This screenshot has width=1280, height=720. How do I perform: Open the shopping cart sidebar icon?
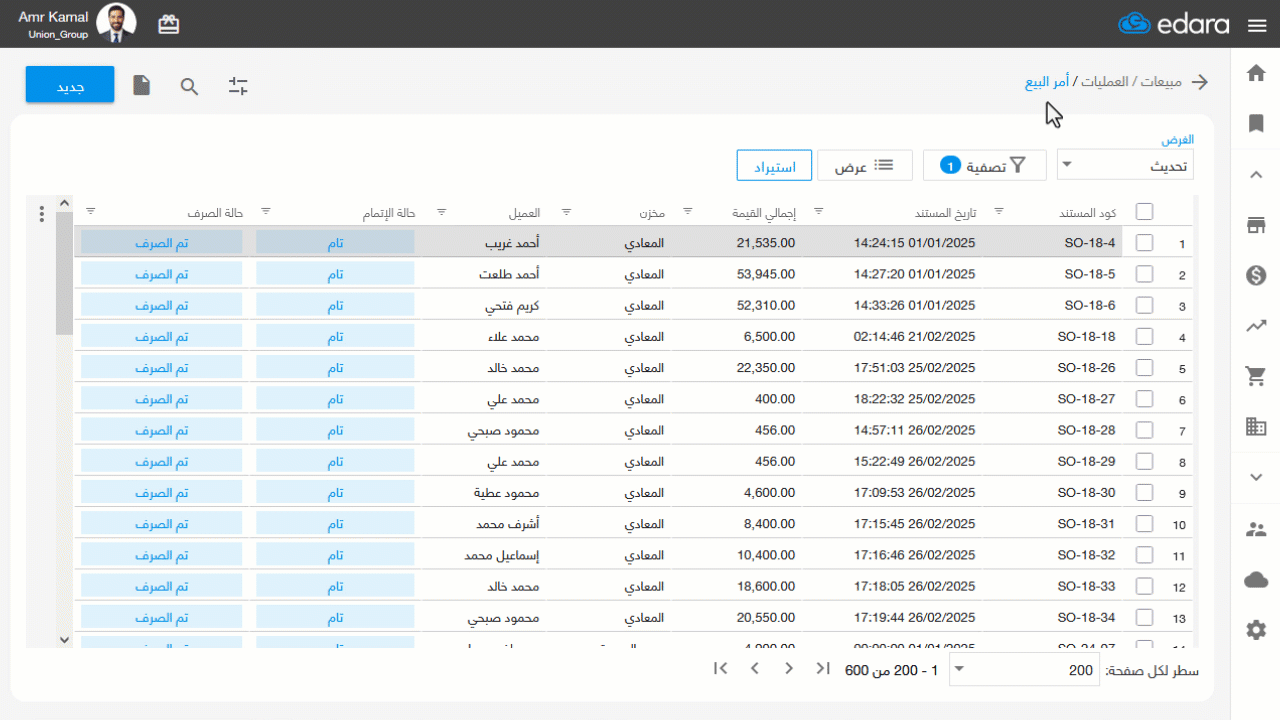1257,376
